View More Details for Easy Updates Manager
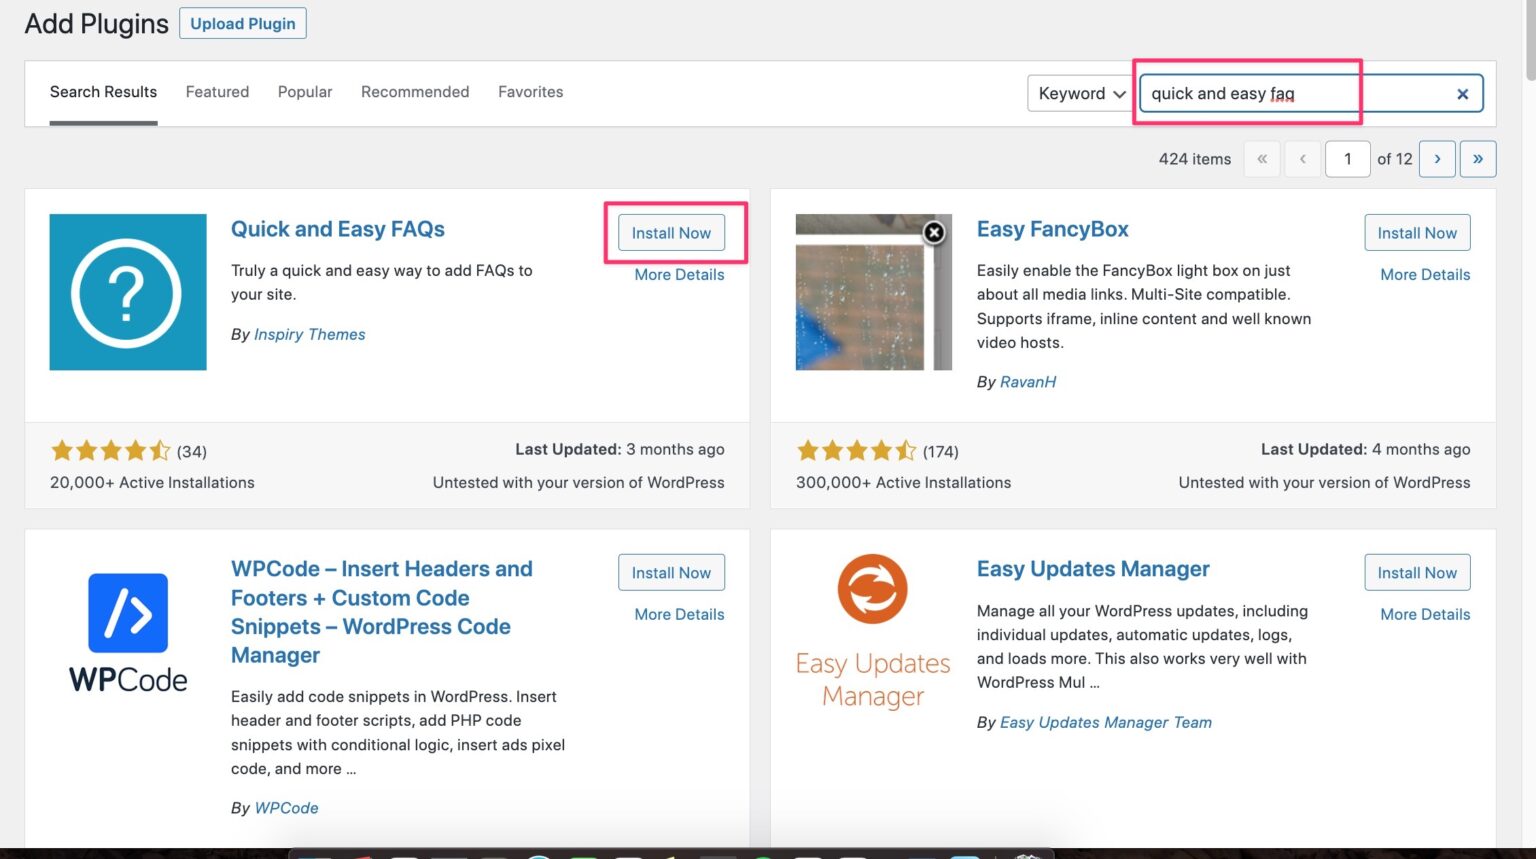 click(1425, 615)
